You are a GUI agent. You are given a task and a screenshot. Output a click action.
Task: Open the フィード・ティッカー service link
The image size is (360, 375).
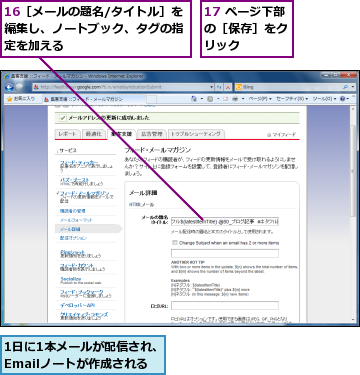coord(79,162)
